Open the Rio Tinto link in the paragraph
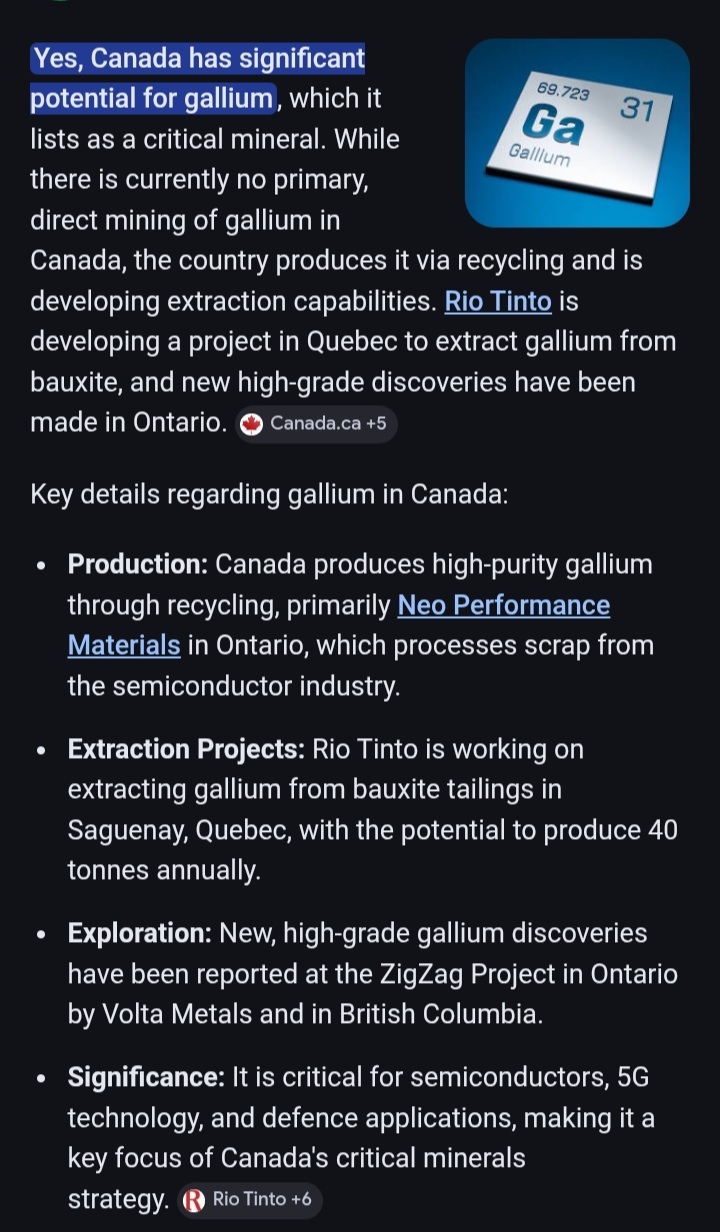 click(498, 301)
